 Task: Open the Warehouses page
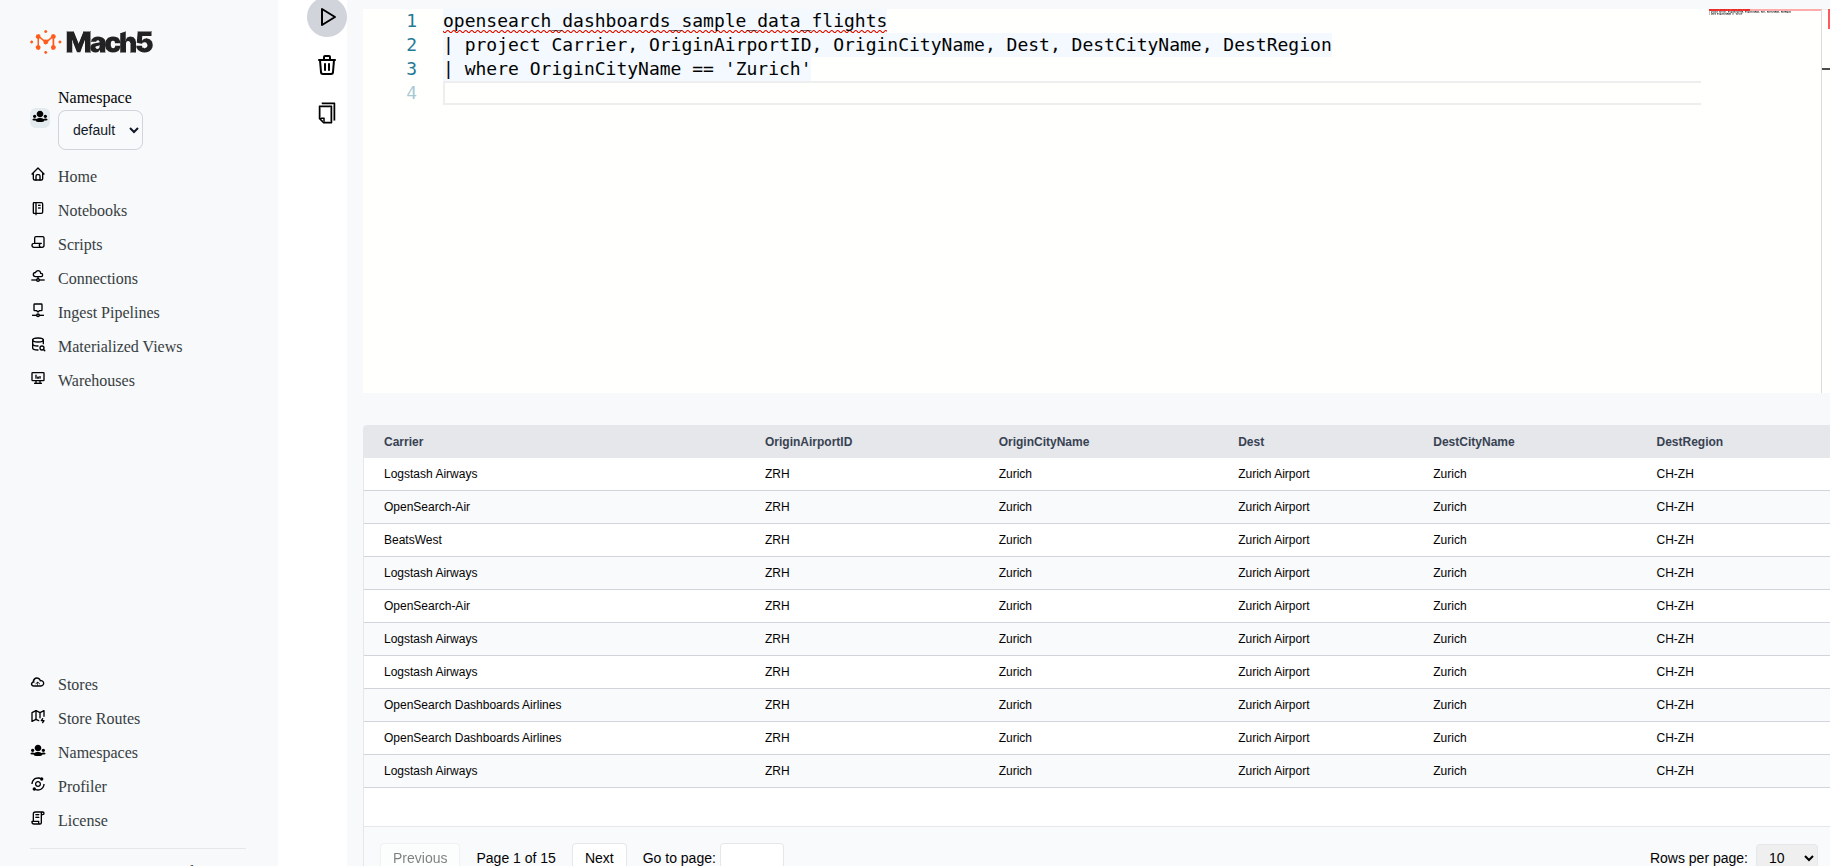(96, 381)
